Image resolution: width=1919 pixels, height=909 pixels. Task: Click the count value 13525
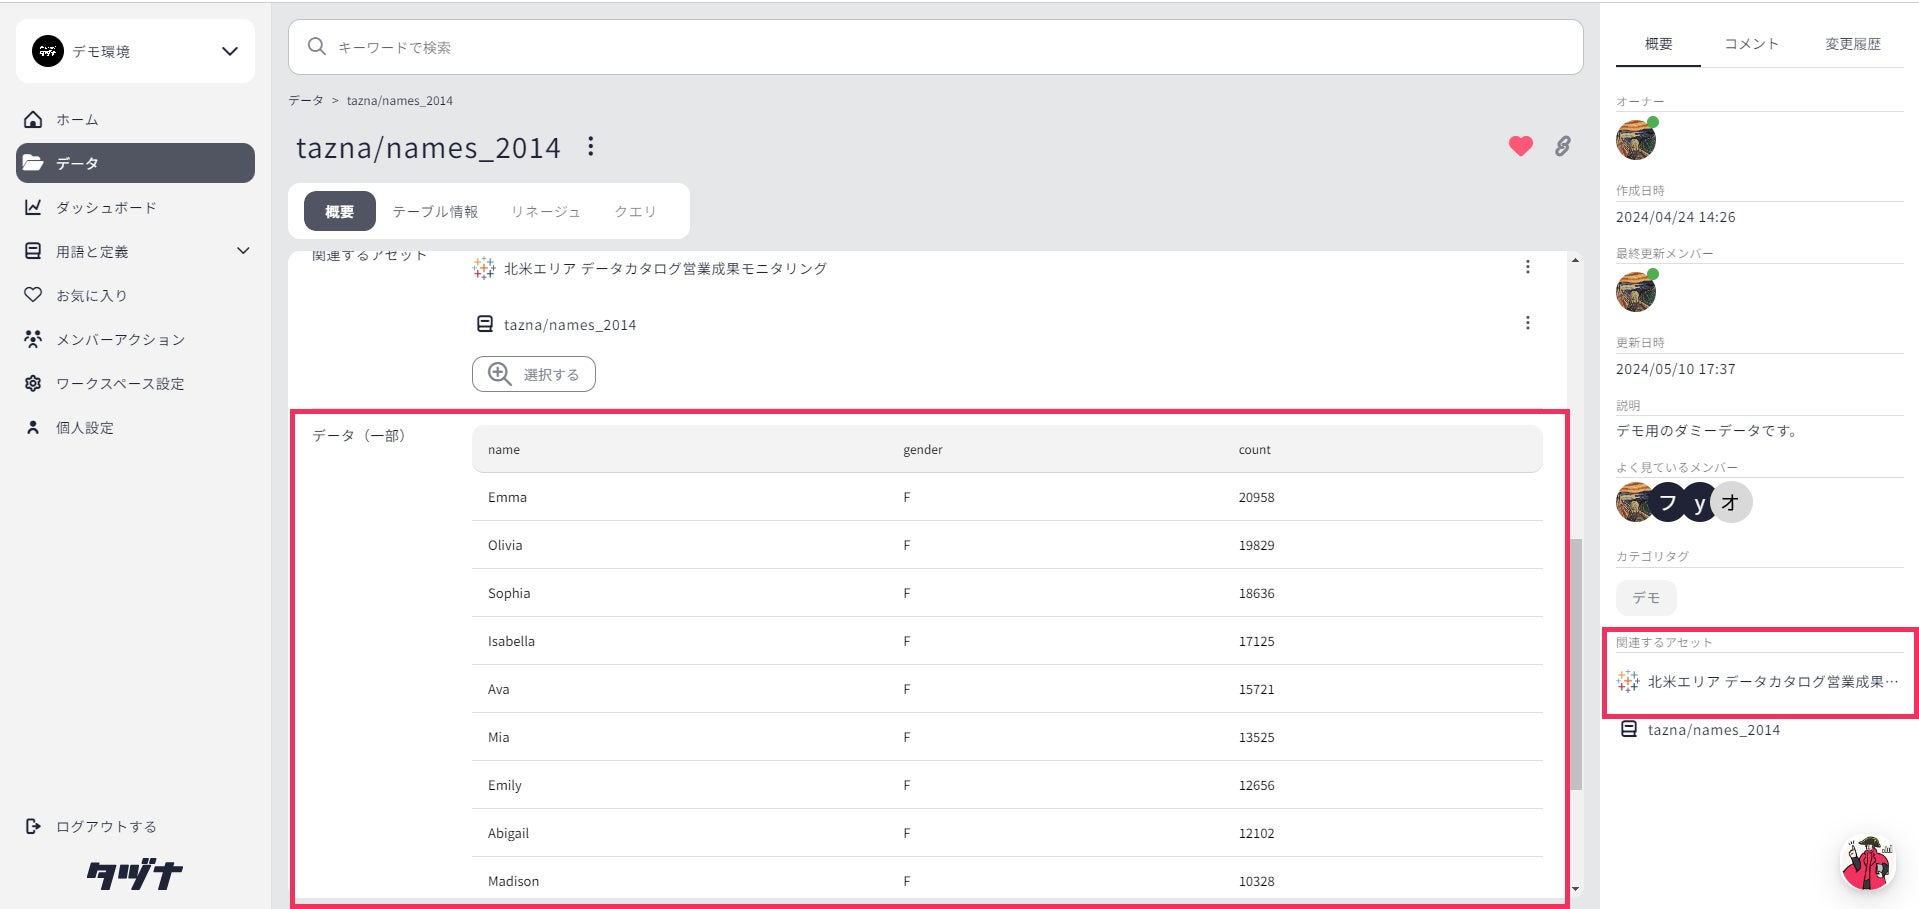point(1257,737)
